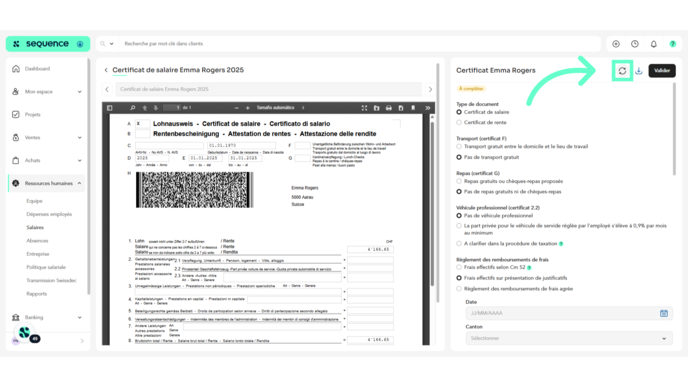Select Pas de repas gratuits ni chèques-repas
The width and height of the screenshot is (688, 387).
pos(459,192)
